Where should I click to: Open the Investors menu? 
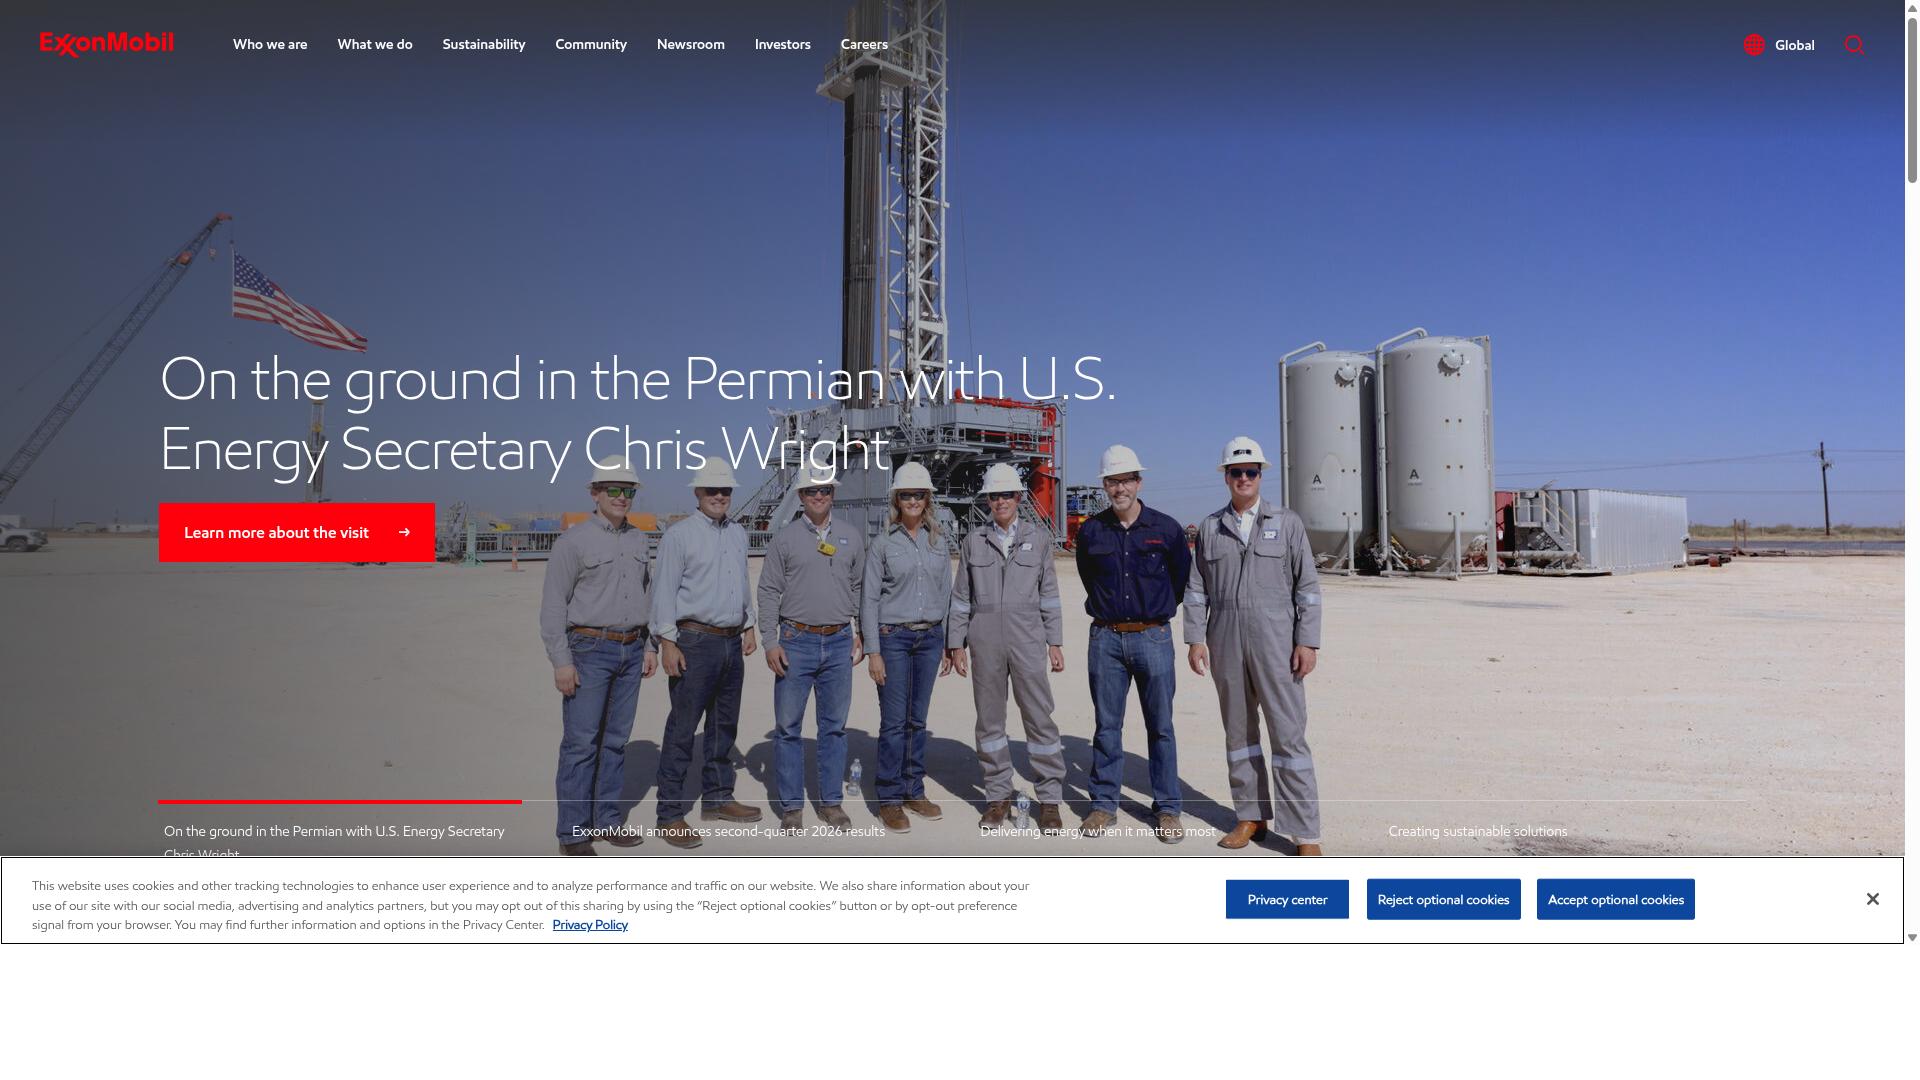(783, 44)
